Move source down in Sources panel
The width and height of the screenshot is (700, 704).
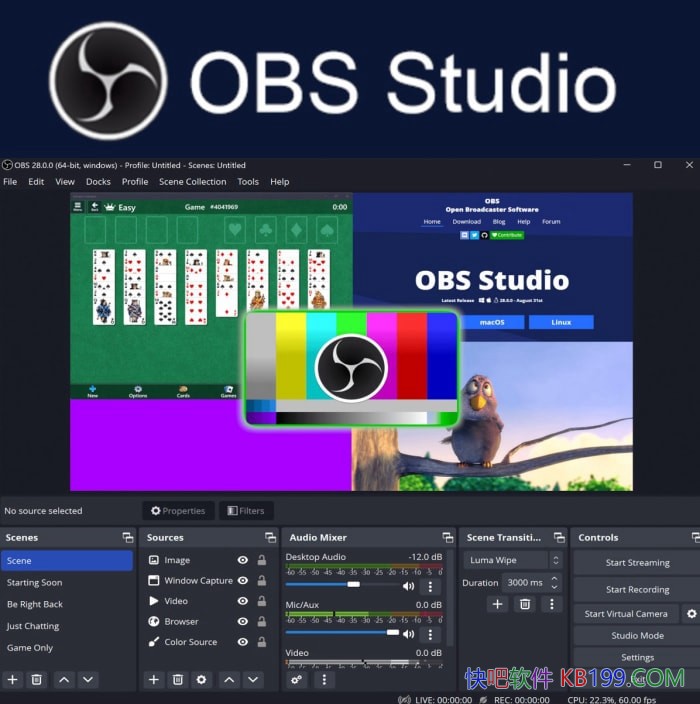[x=253, y=679]
